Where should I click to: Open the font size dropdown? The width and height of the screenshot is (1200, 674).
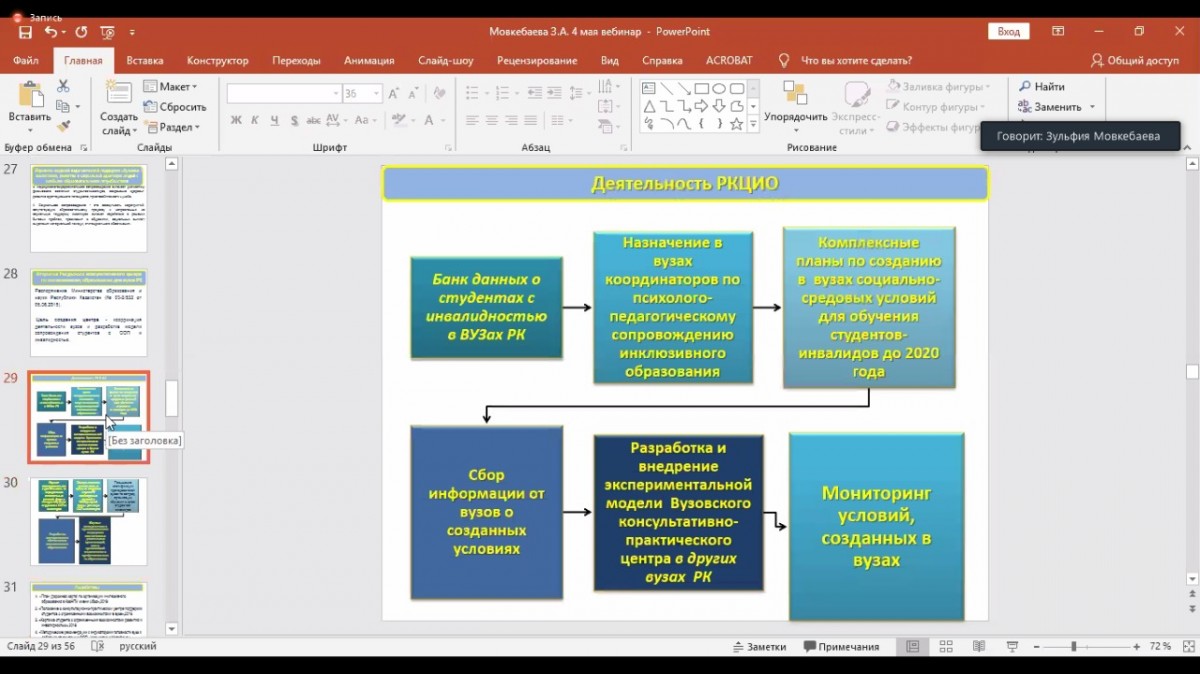tap(377, 94)
